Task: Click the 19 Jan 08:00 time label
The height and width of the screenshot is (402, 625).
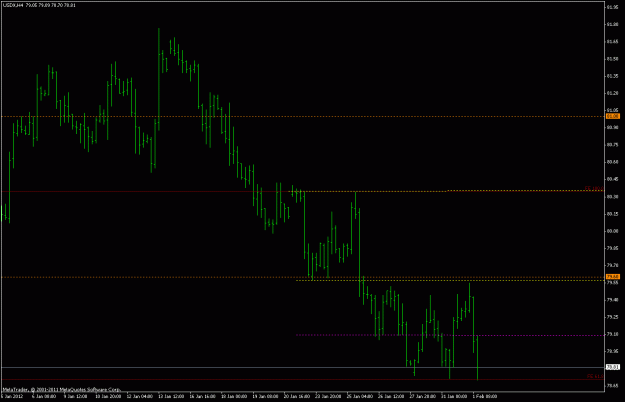Action: (x=265, y=396)
